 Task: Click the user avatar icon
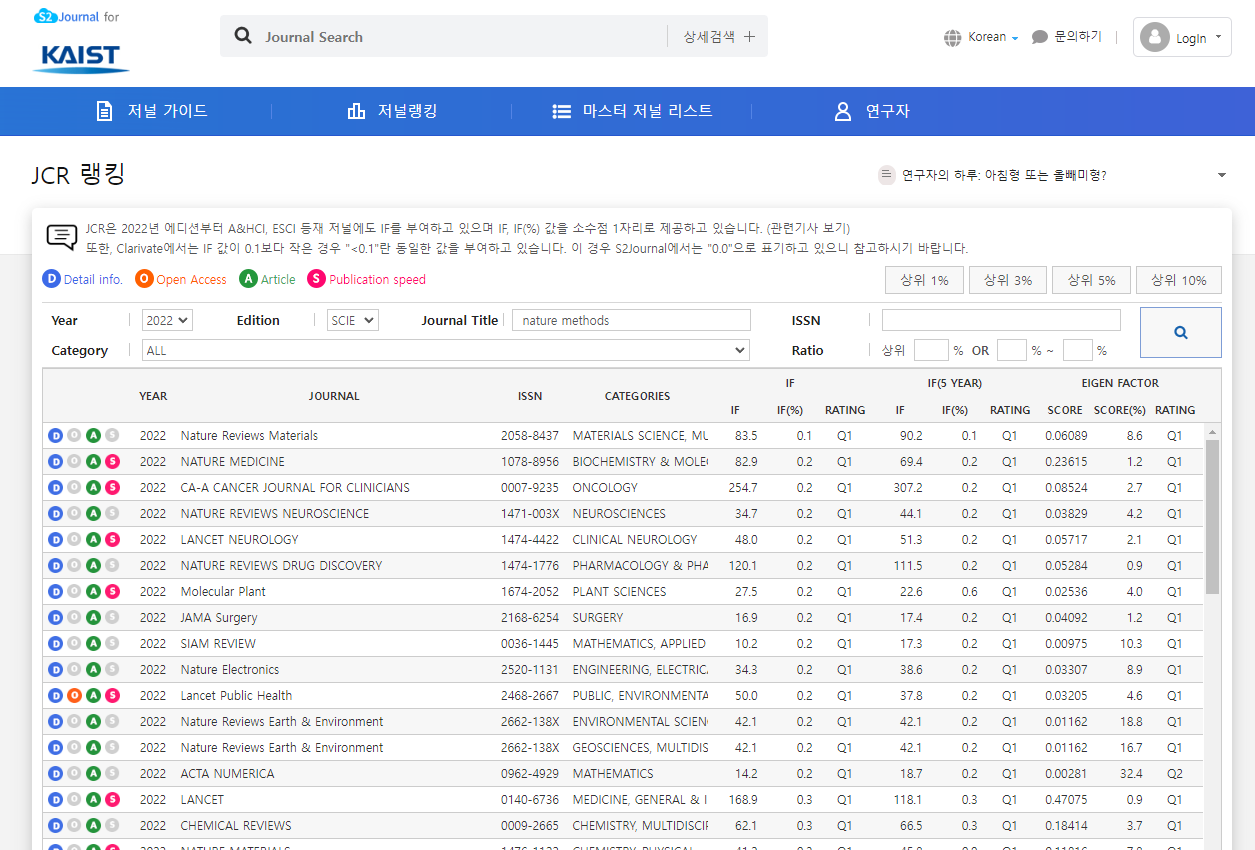[1155, 37]
